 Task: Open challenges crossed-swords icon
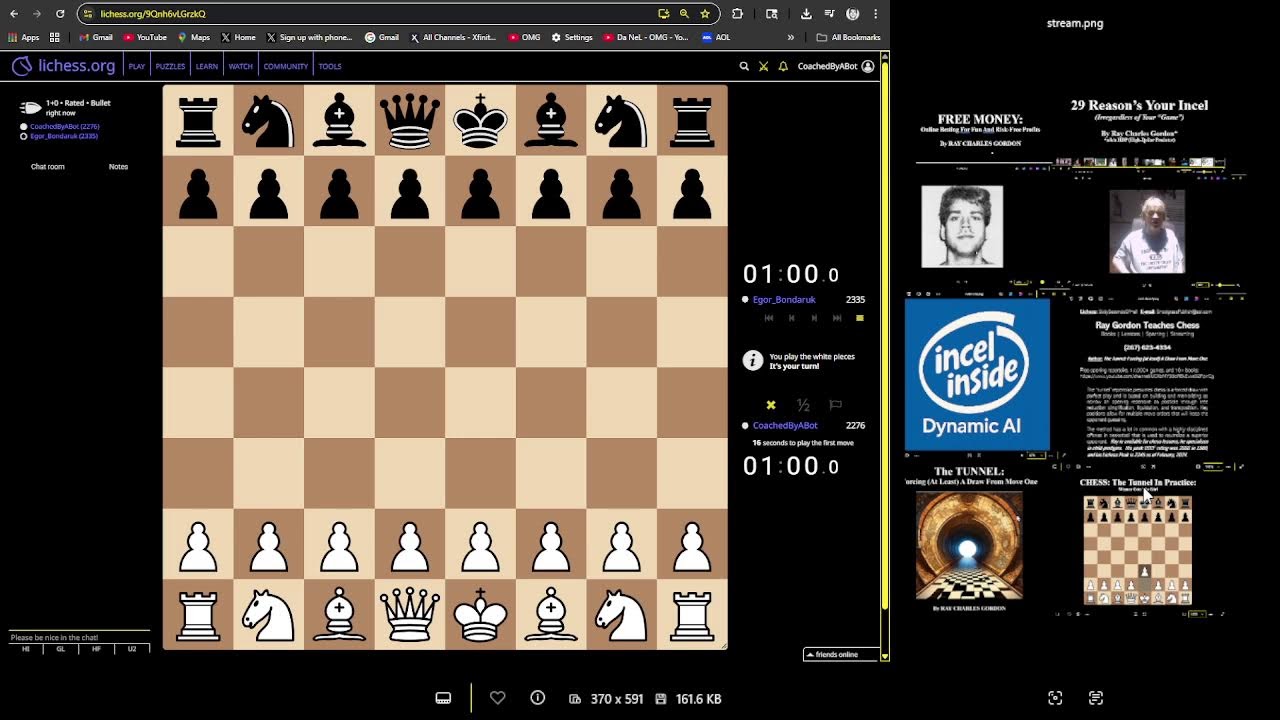click(x=763, y=66)
